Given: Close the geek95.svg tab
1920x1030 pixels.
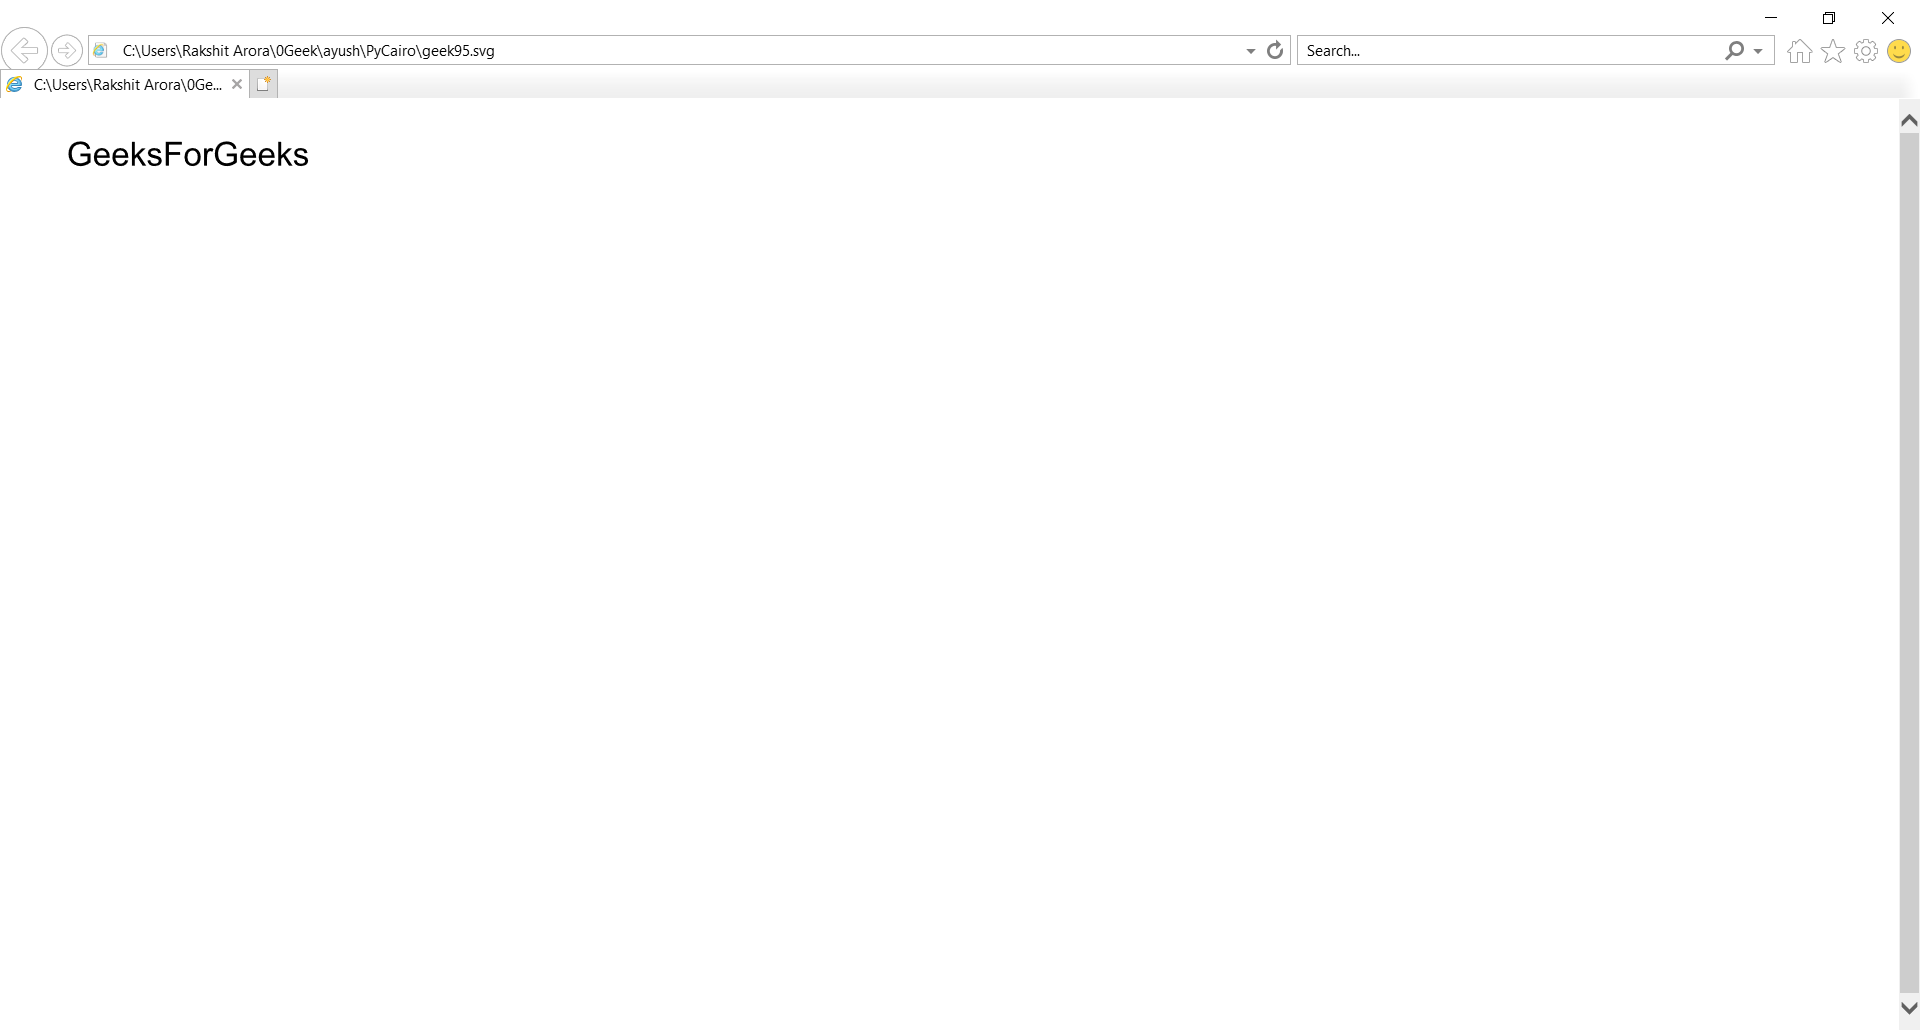Looking at the screenshot, I should click(x=237, y=84).
